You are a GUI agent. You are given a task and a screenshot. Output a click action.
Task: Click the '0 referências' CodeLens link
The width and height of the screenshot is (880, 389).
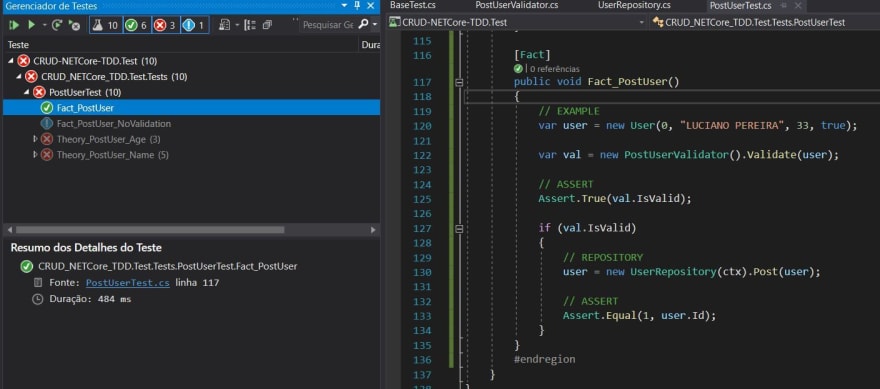pos(555,69)
